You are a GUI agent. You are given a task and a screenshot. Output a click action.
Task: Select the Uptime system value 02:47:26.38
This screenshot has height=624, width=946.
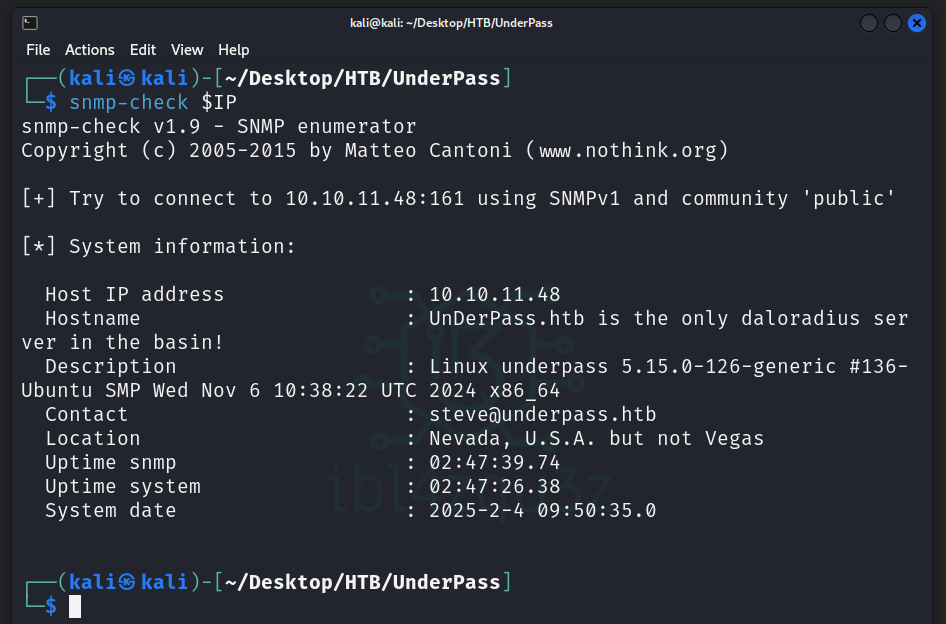(495, 486)
